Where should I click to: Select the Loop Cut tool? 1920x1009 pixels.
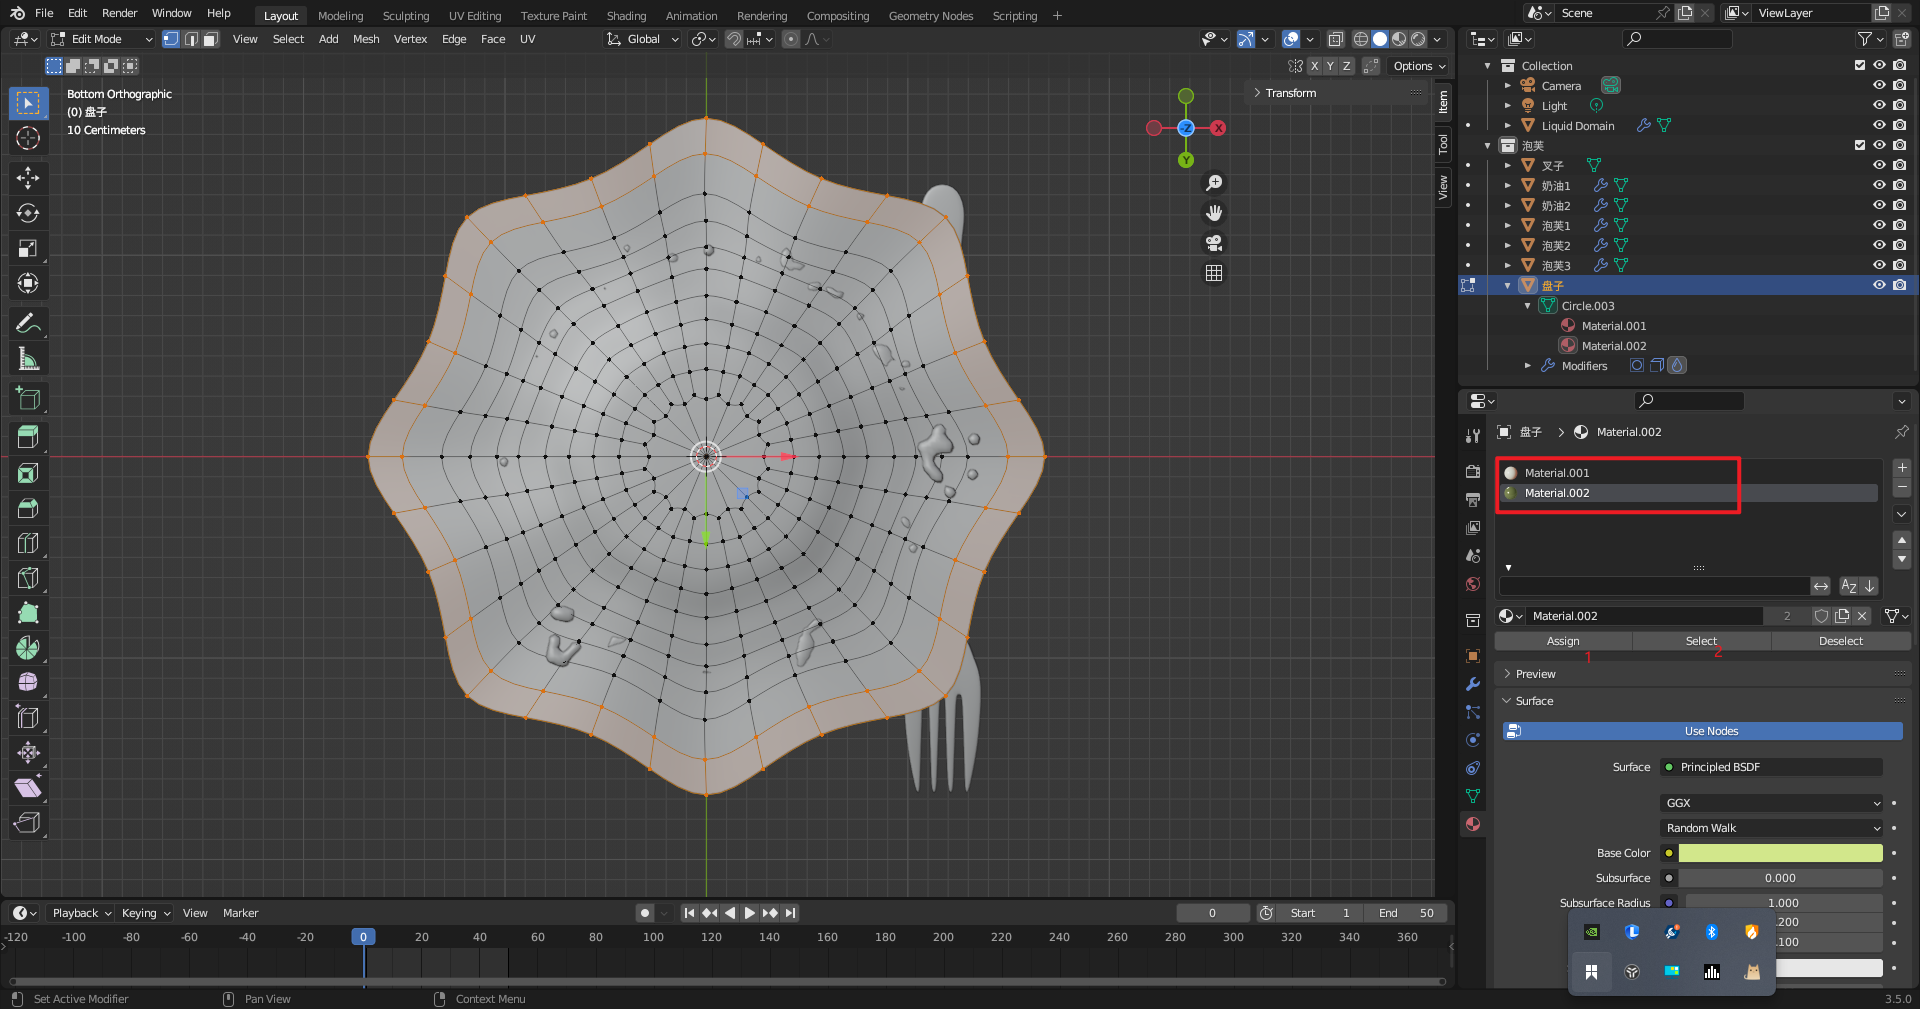28,543
